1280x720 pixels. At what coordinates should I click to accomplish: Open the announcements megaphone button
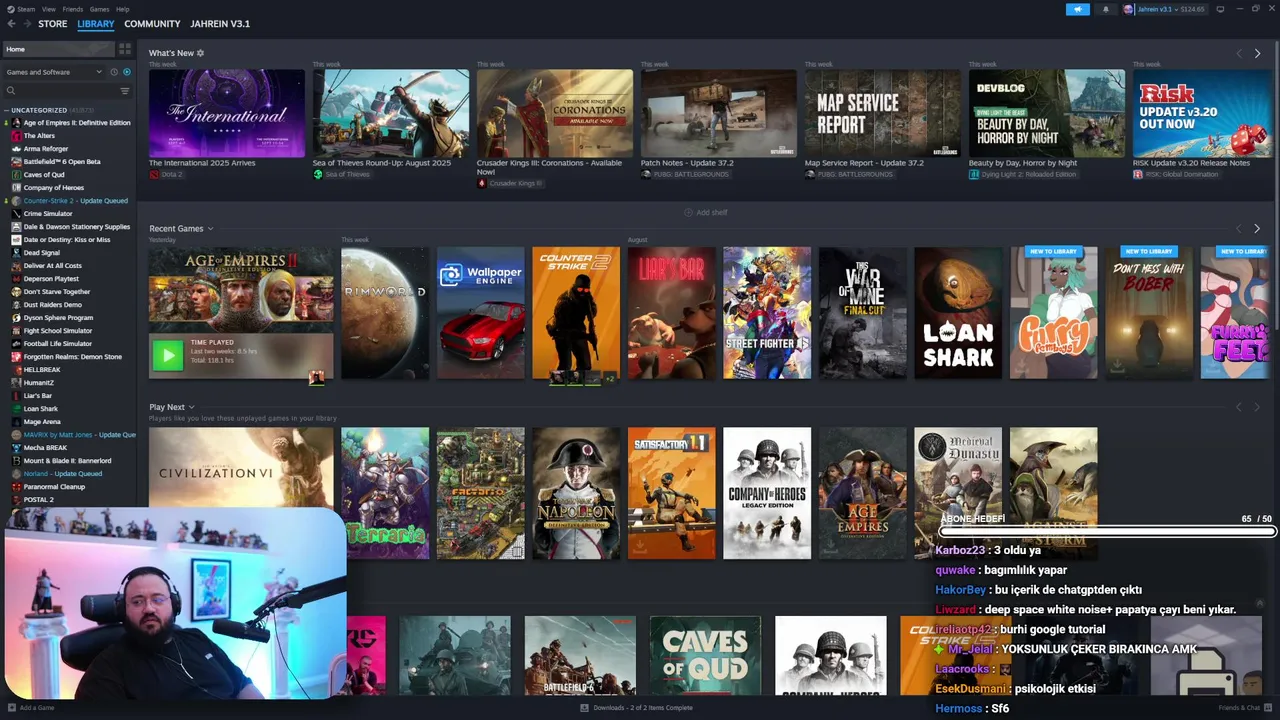pos(1078,9)
